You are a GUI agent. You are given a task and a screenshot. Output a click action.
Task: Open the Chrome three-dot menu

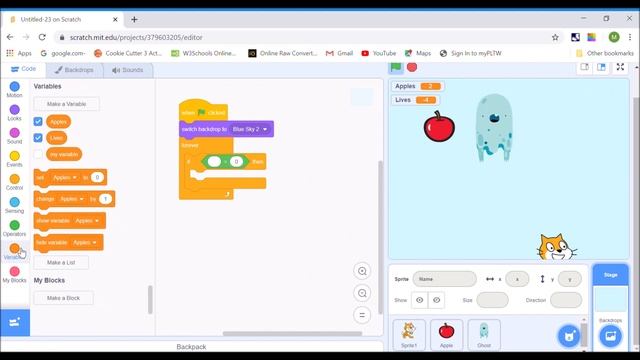pos(630,37)
